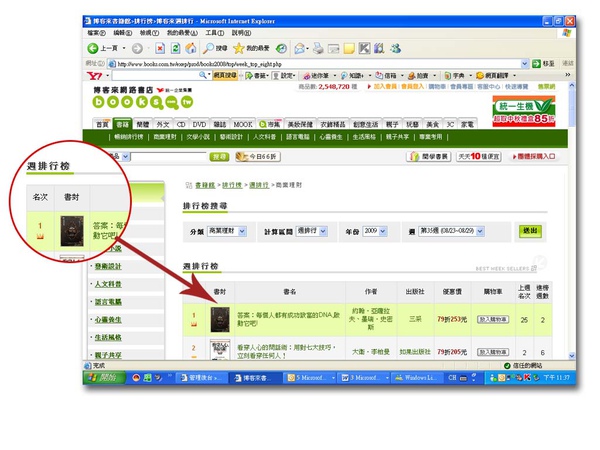Click the green 搜尋 site search button

point(219,157)
